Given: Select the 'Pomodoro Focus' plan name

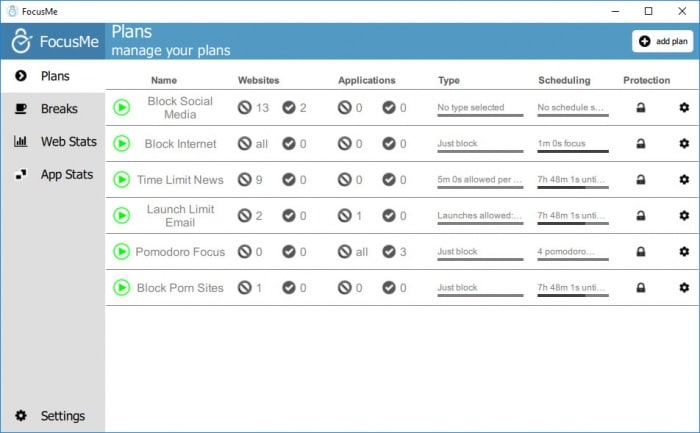Looking at the screenshot, I should (x=180, y=252).
